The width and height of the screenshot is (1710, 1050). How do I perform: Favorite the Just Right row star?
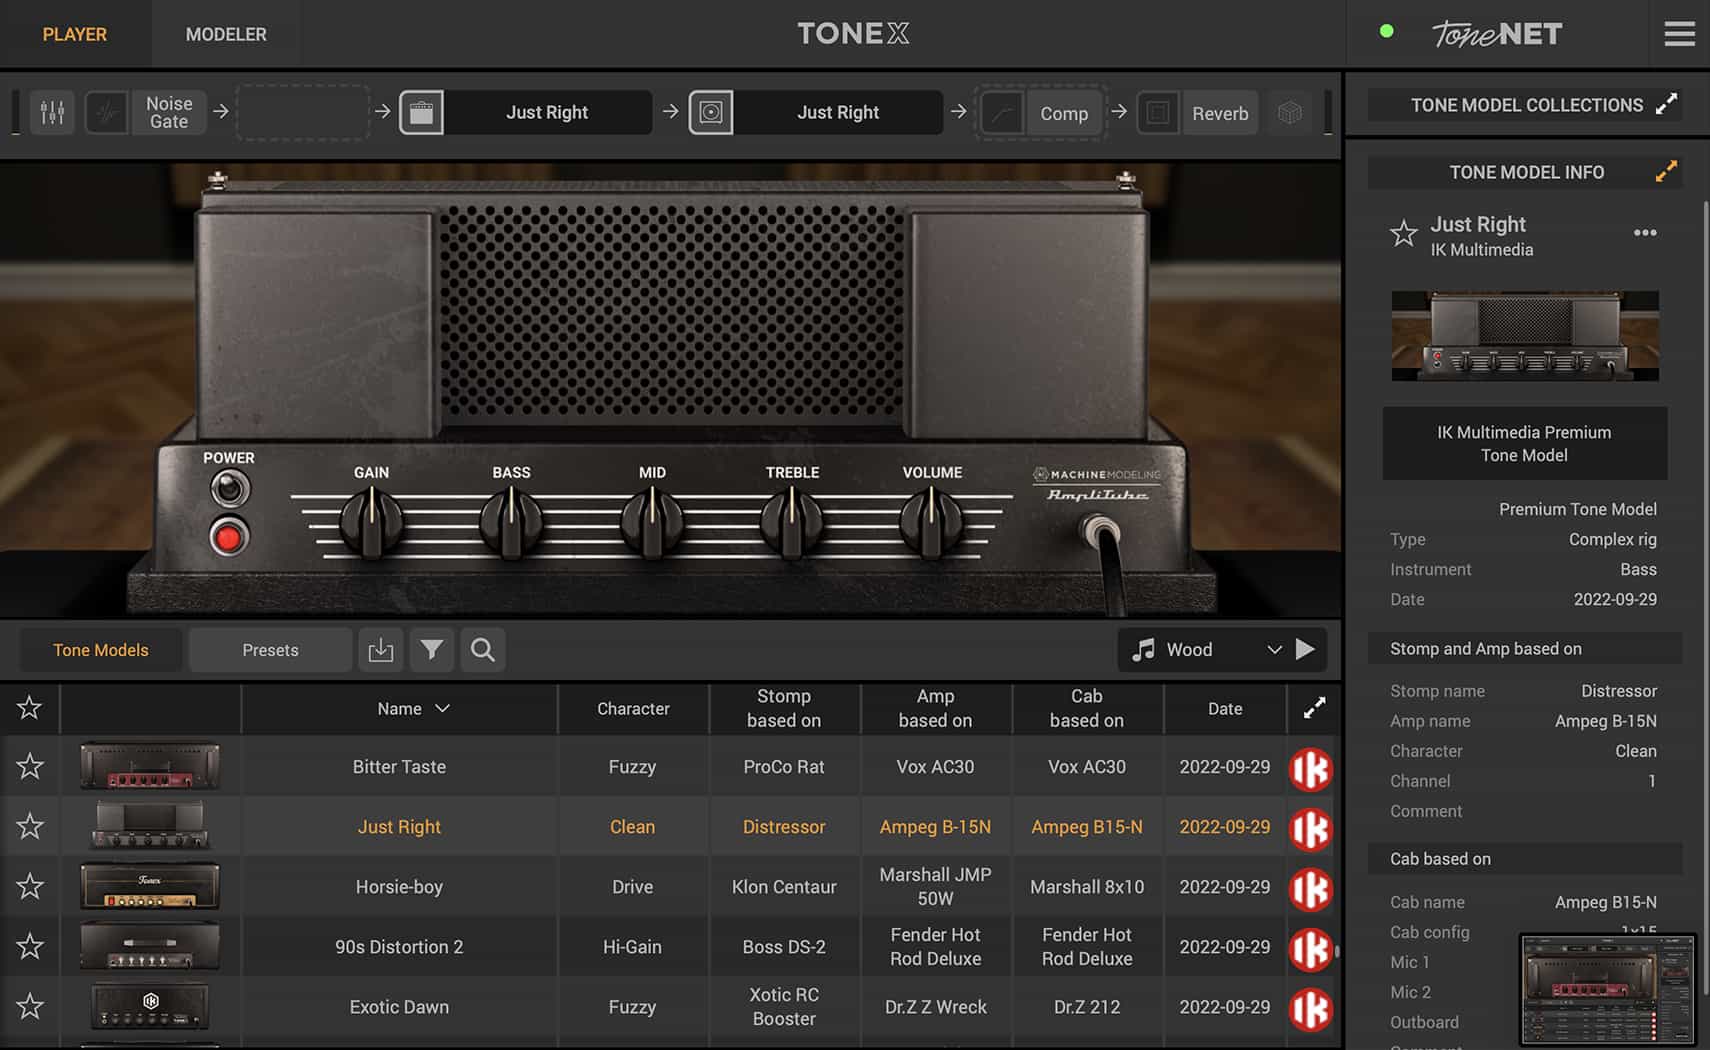(x=30, y=827)
